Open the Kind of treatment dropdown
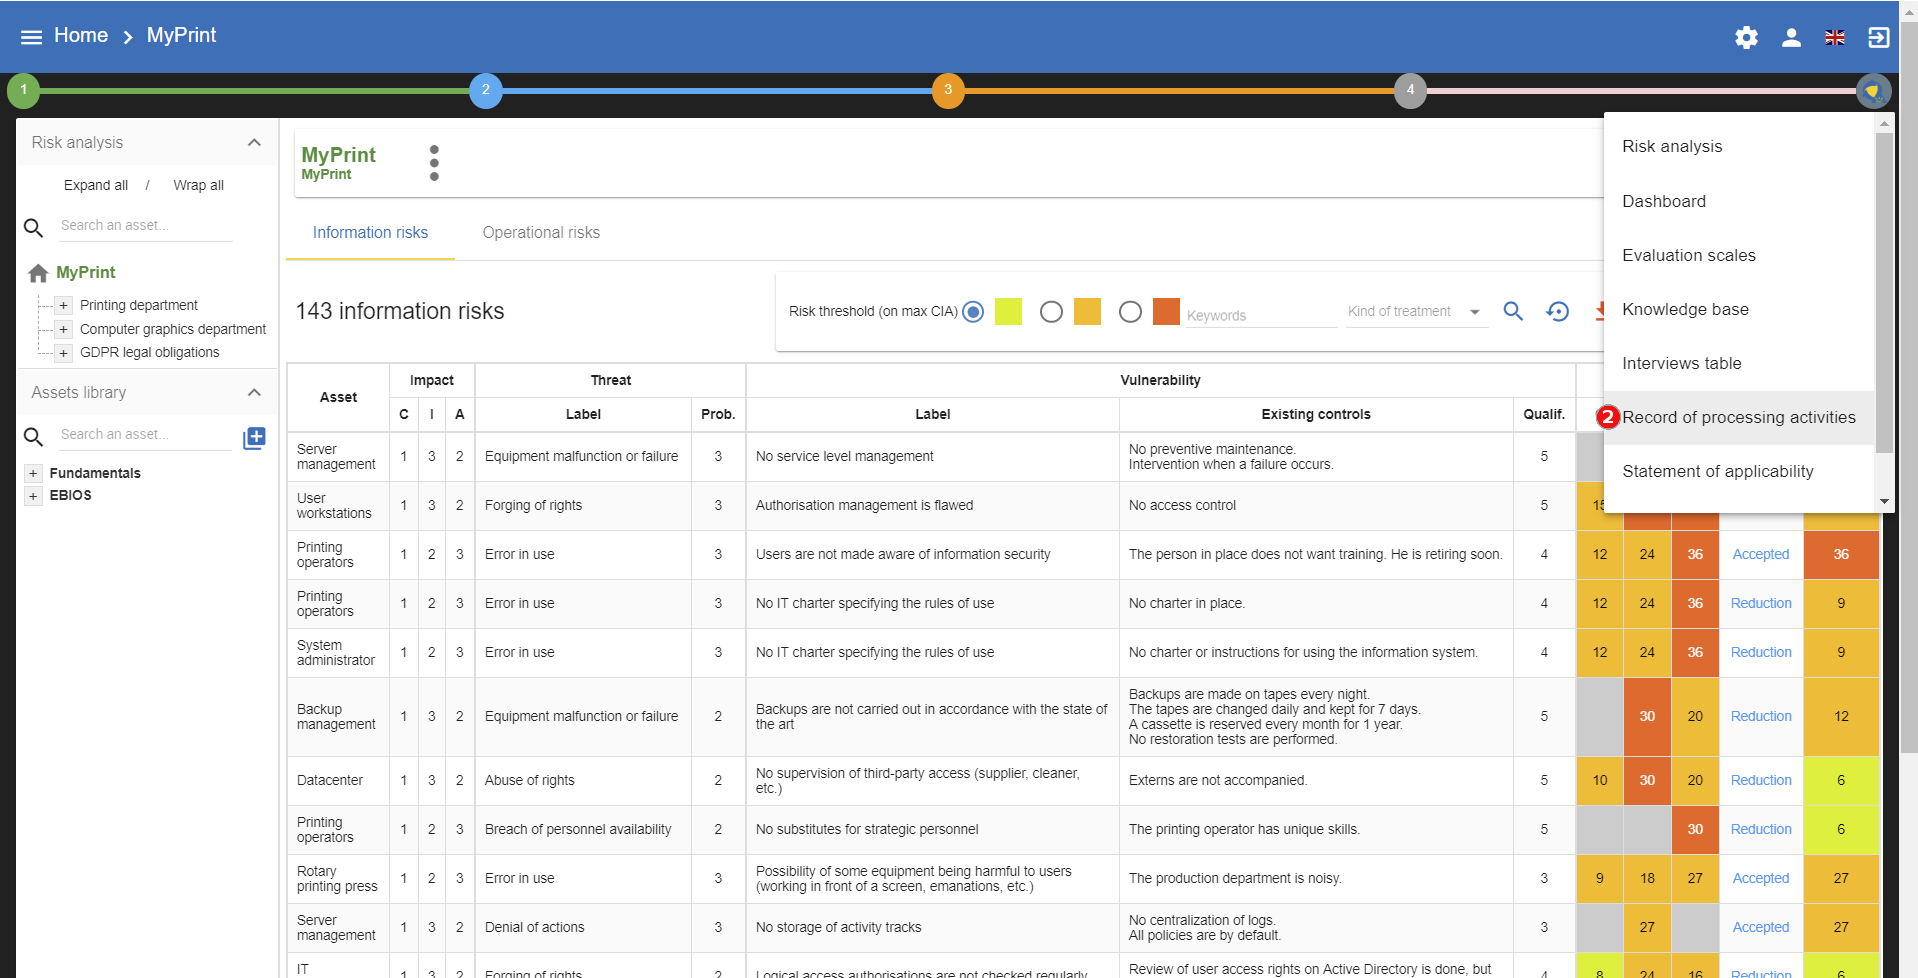The height and width of the screenshot is (978, 1918). [1414, 312]
